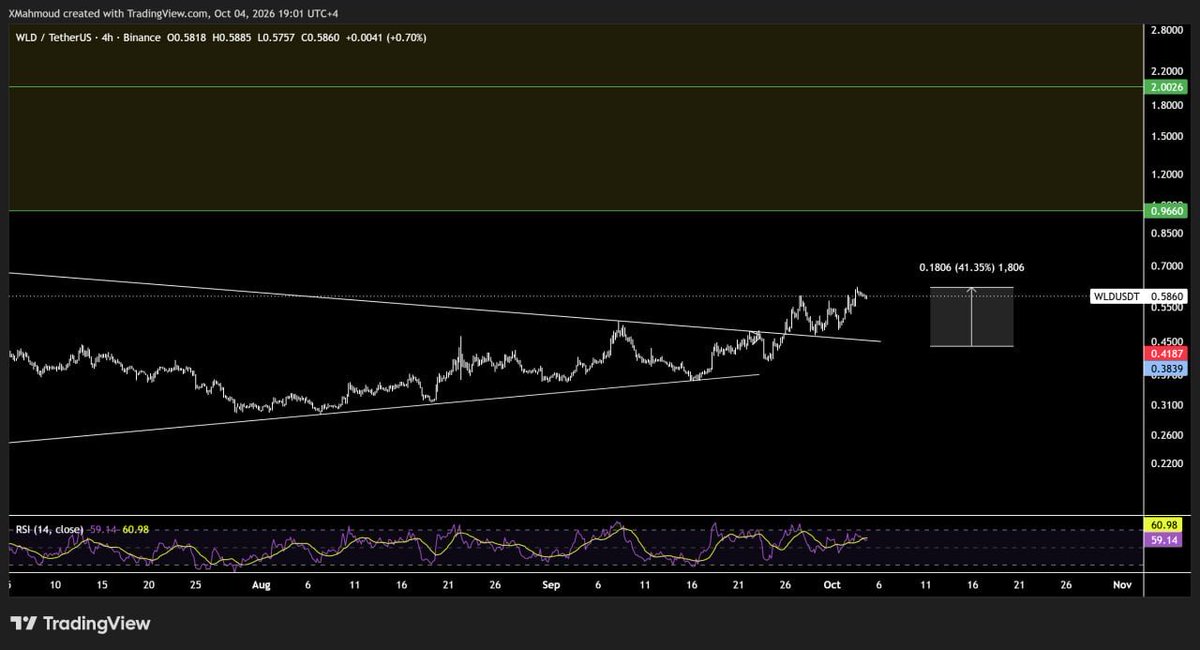
Task: Click the Aug label on time axis
Action: [259, 583]
